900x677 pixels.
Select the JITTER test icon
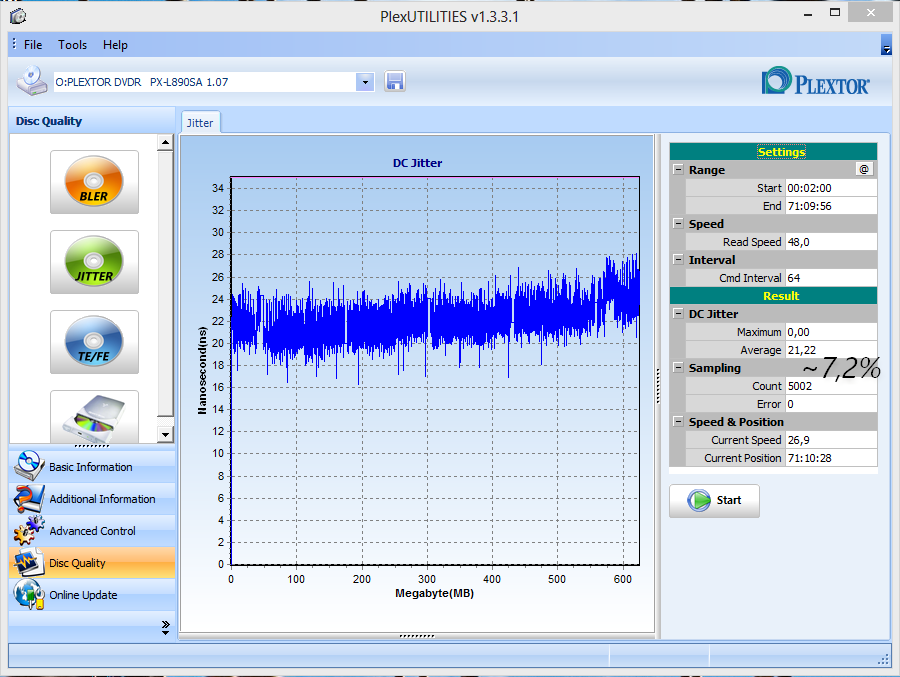(94, 262)
